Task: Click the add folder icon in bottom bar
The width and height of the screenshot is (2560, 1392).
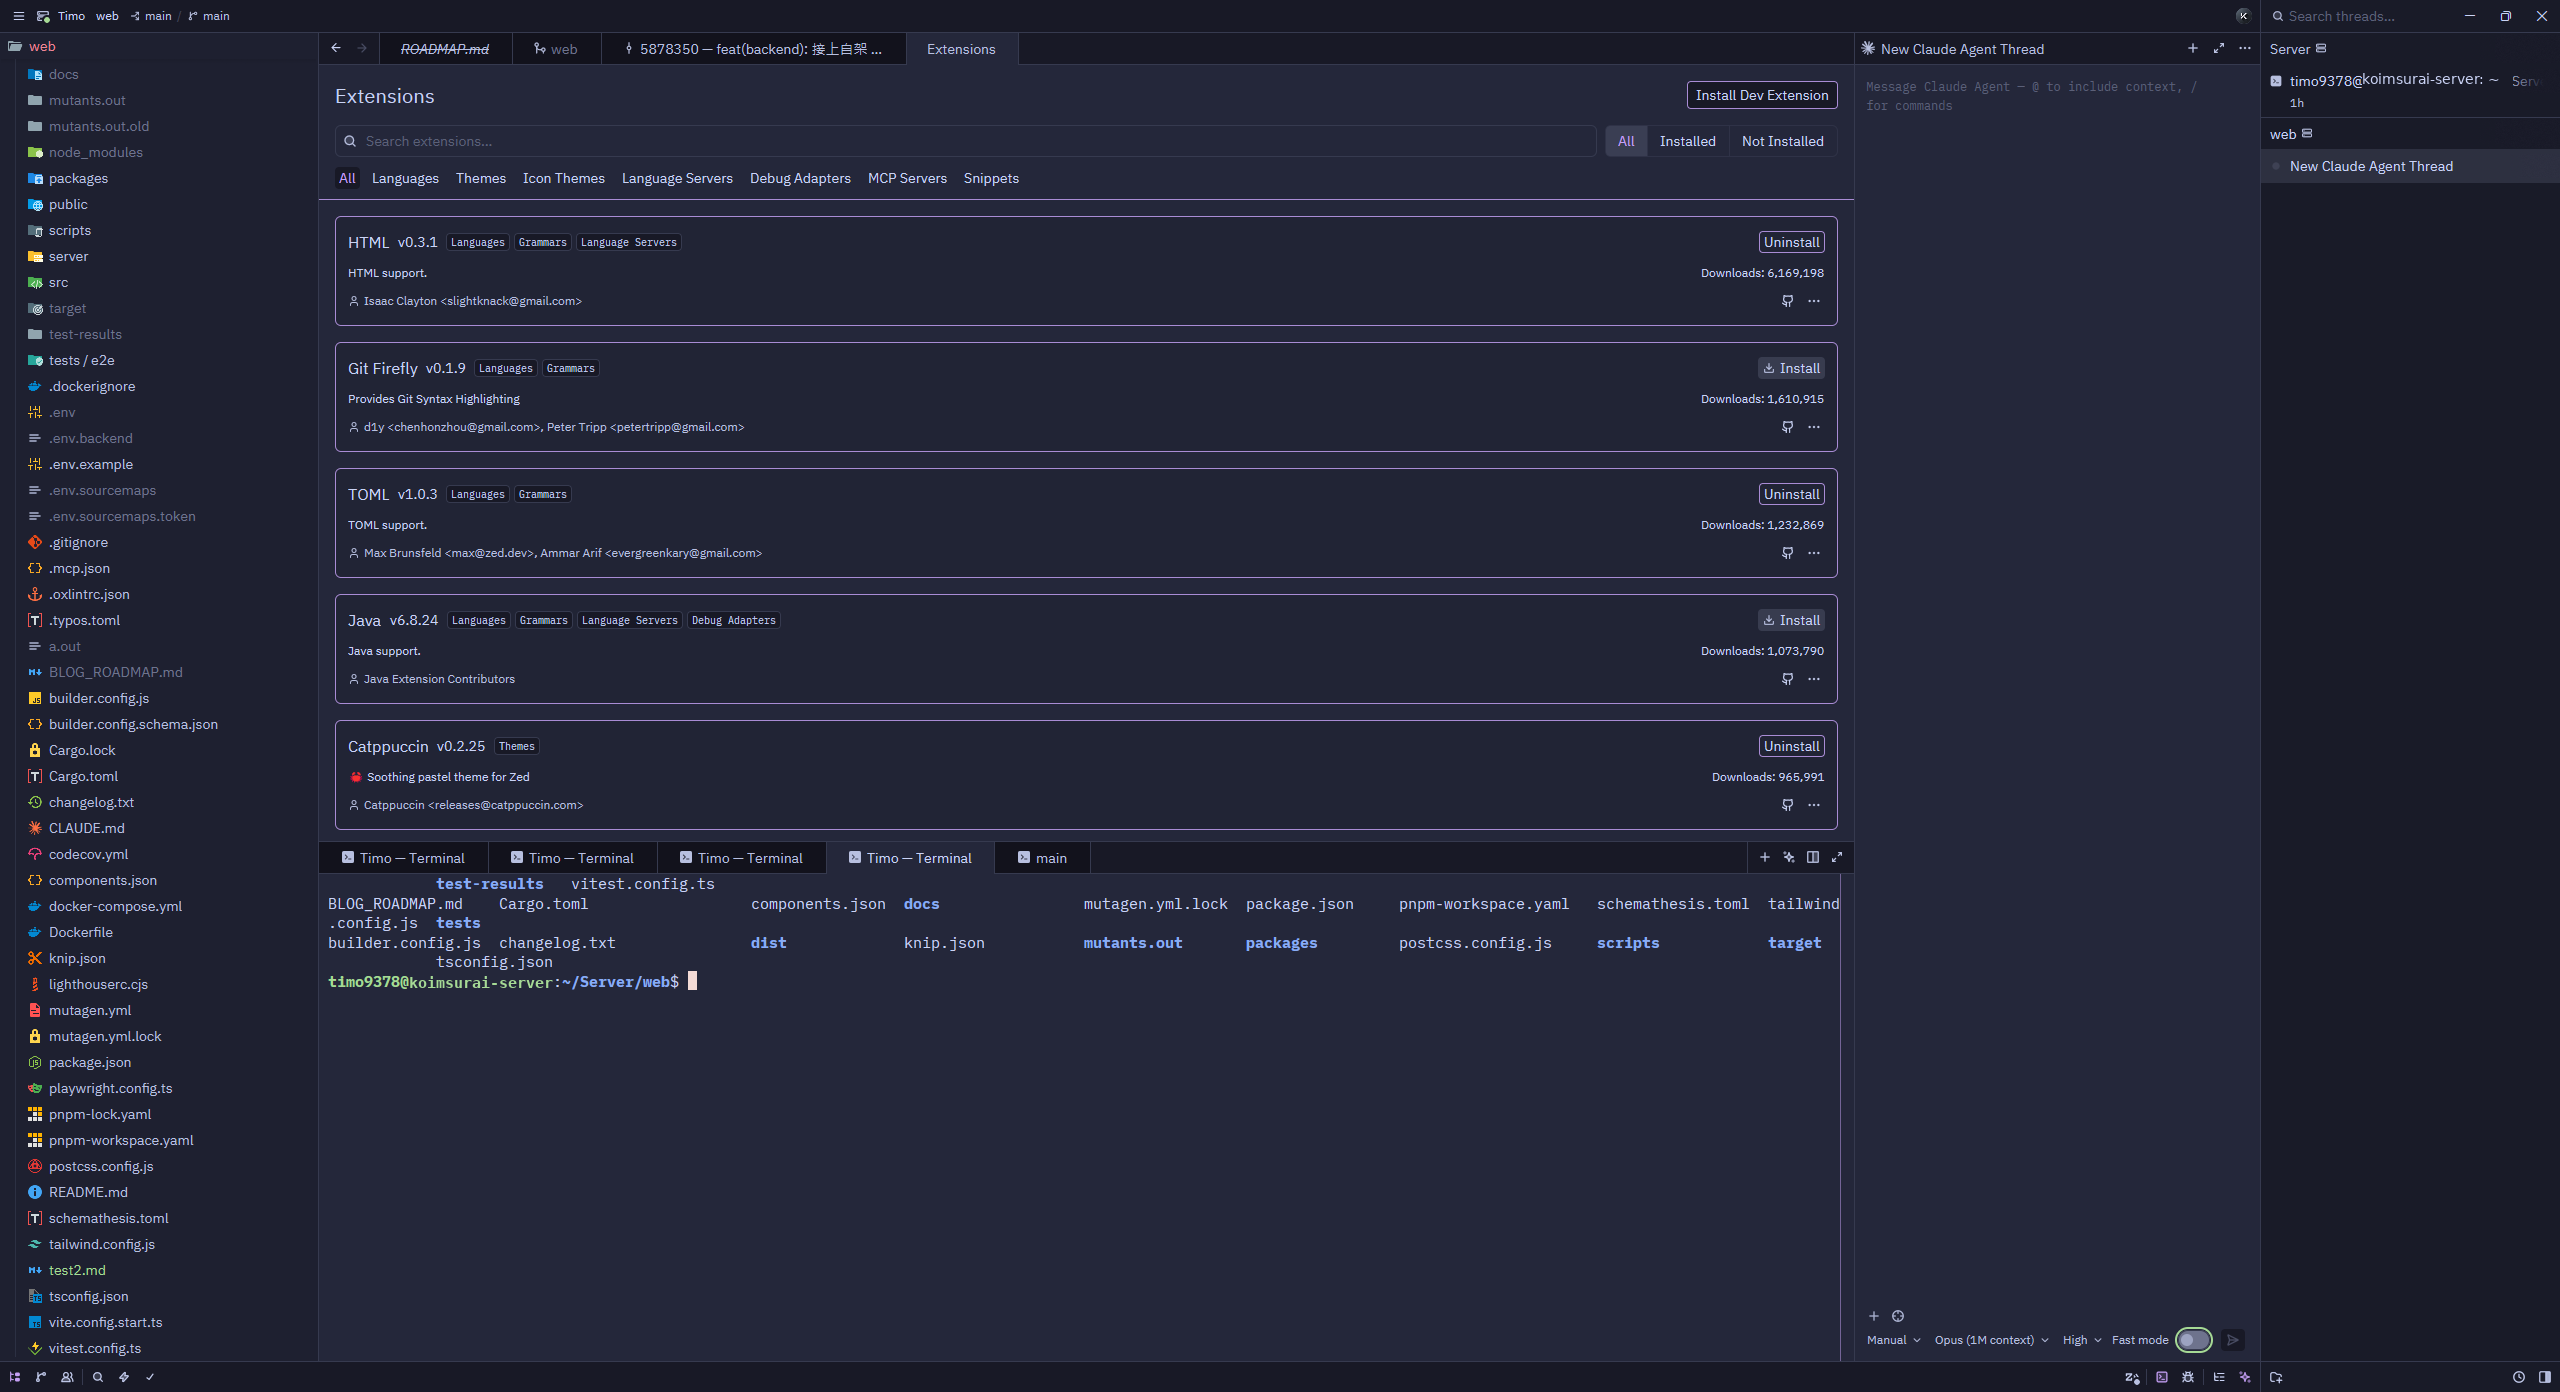Action: point(2276,1377)
